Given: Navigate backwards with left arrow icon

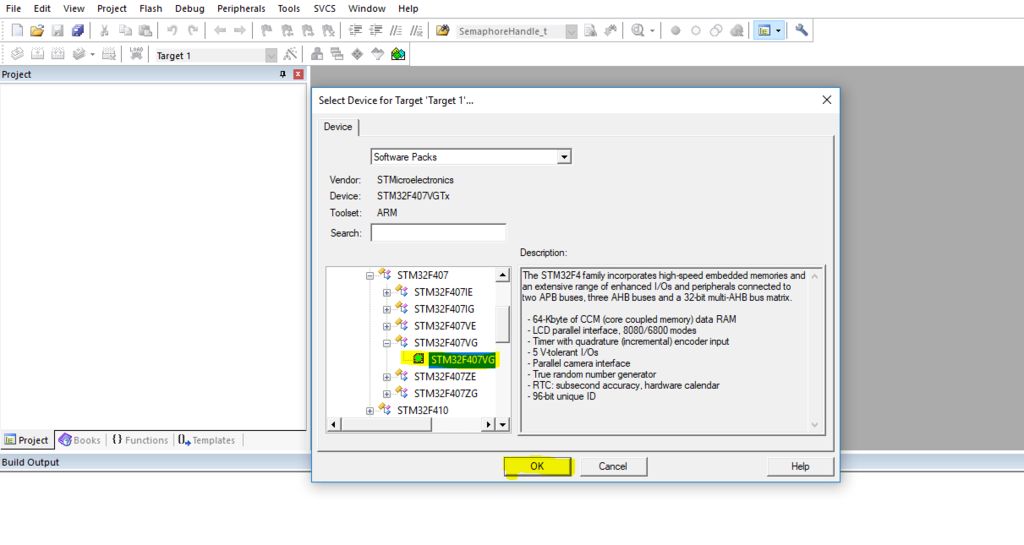Looking at the screenshot, I should 220,31.
